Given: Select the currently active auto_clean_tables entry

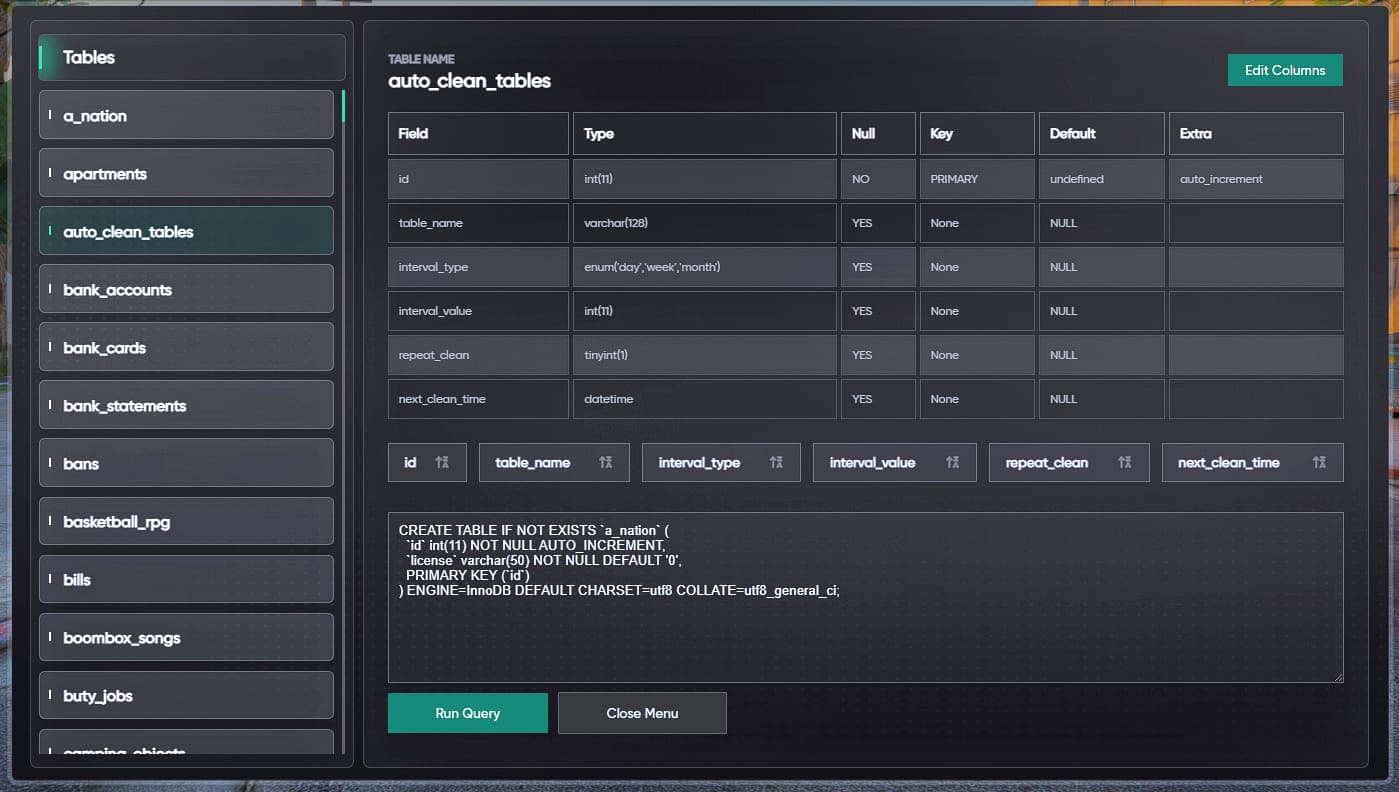Looking at the screenshot, I should pyautogui.click(x=186, y=230).
